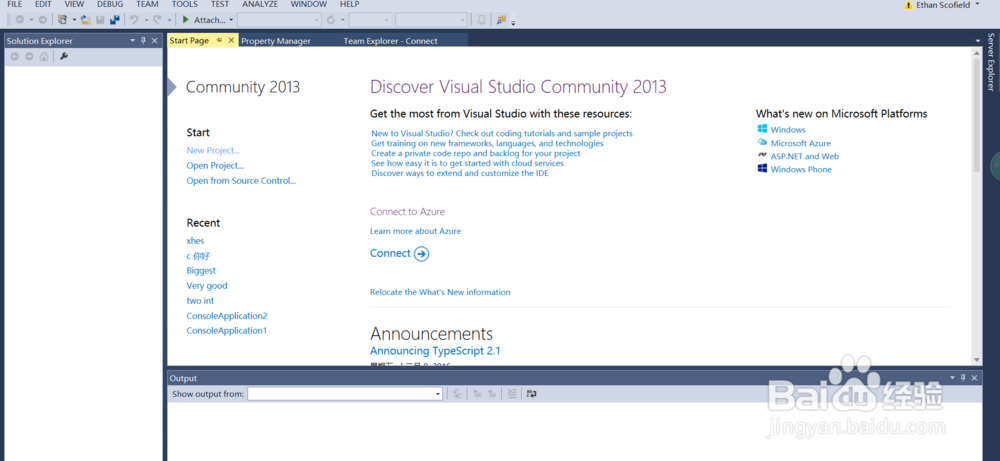Click Solution Explorer's Back arrow icon
The image size is (1000, 461).
coord(15,56)
